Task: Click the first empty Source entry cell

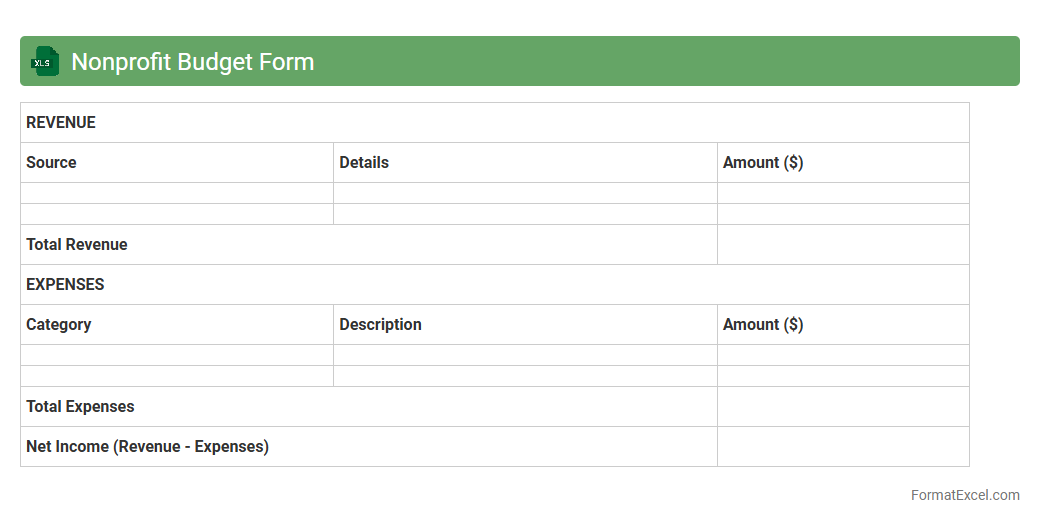Action: pos(176,193)
